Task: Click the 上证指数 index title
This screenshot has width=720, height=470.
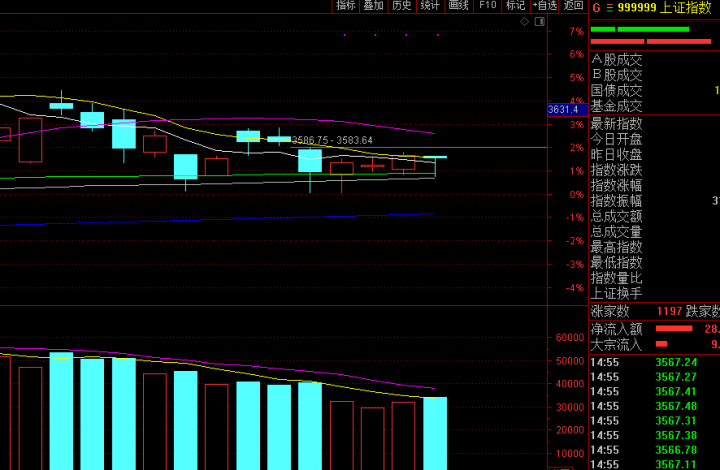Action: pyautogui.click(x=685, y=7)
